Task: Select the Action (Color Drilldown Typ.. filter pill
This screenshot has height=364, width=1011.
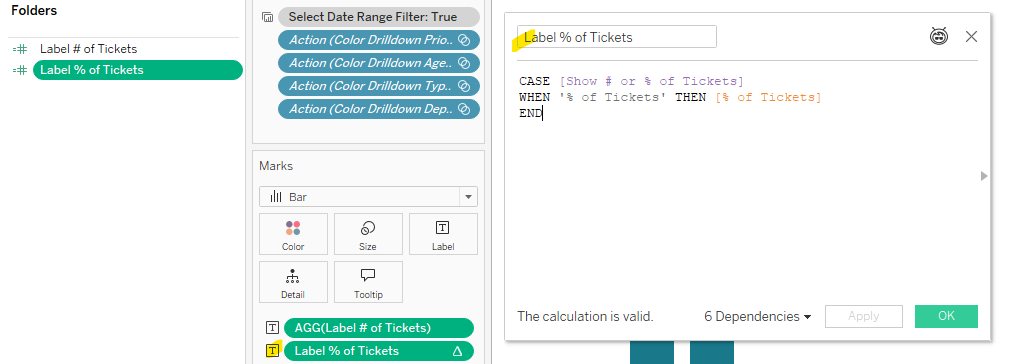Action: [379, 86]
